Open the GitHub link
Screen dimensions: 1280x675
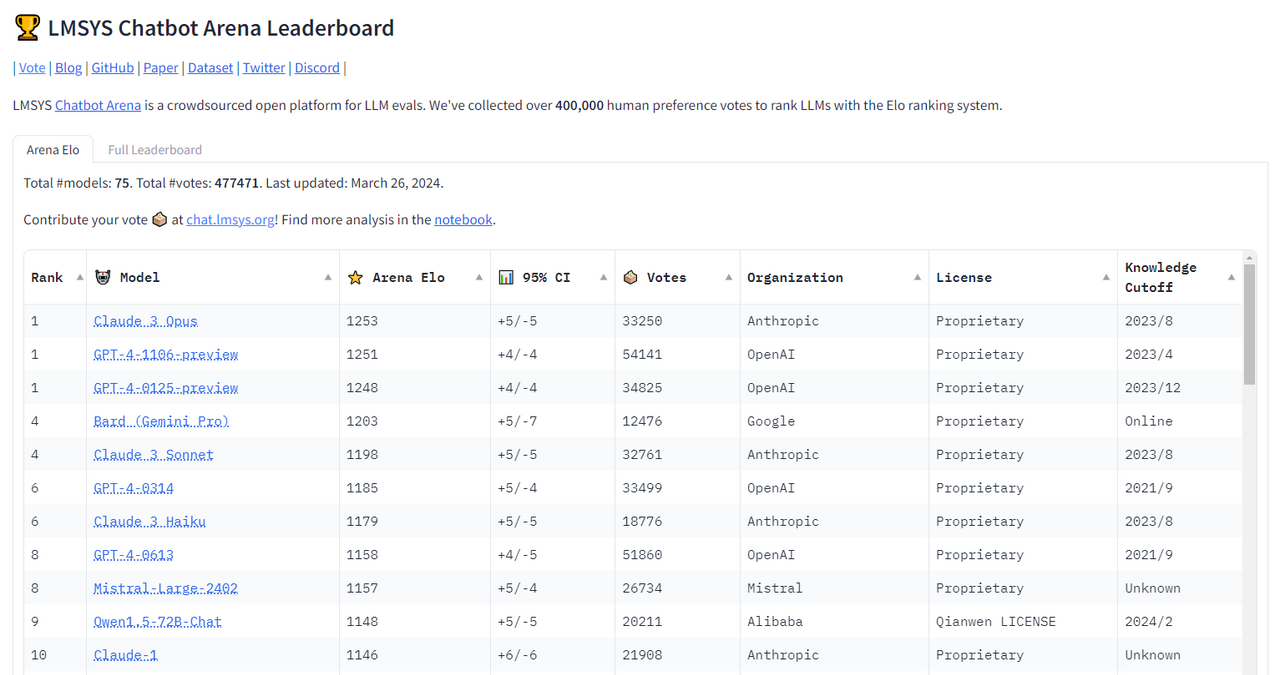click(112, 67)
